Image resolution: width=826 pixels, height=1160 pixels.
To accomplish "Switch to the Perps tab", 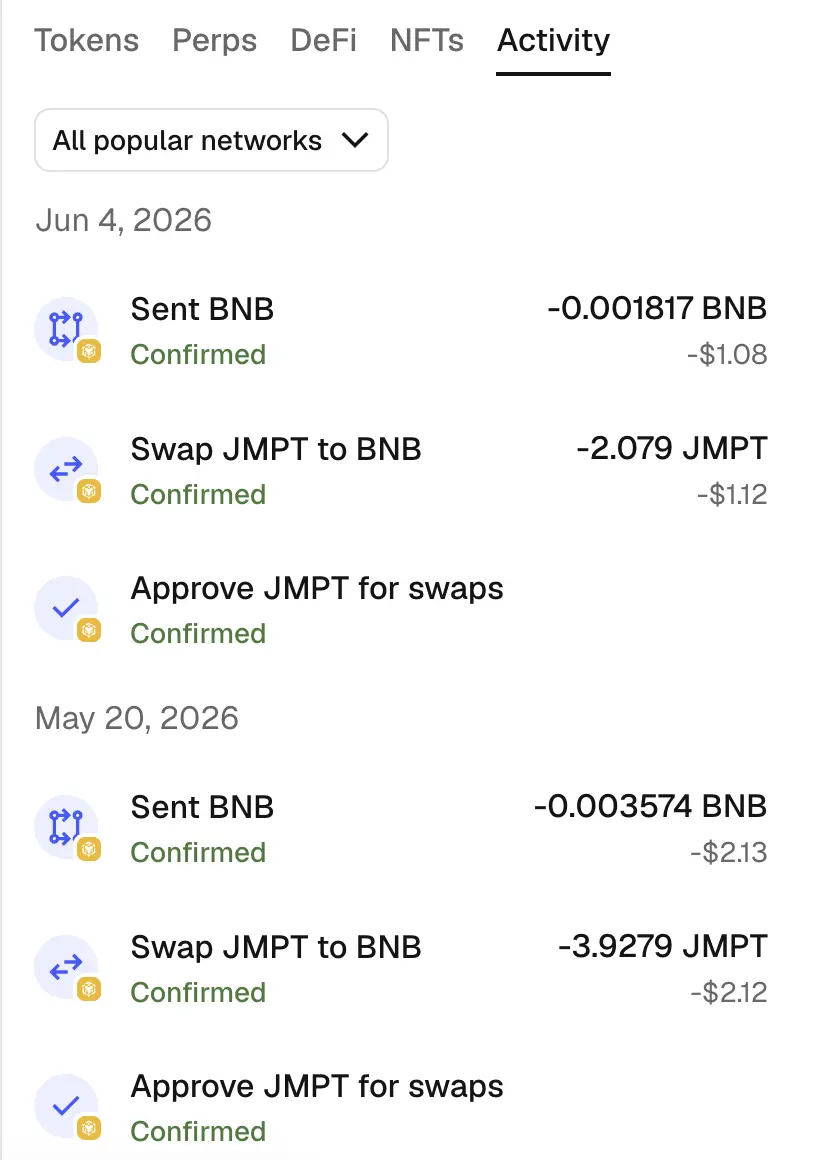I will click(x=214, y=41).
